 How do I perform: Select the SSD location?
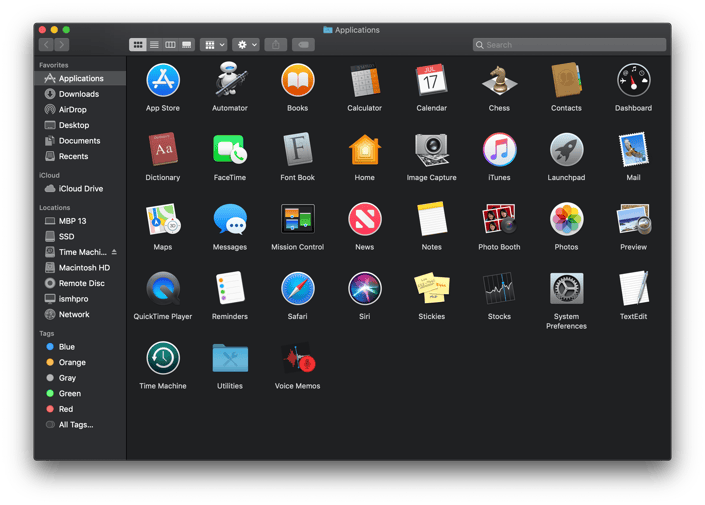pos(80,237)
